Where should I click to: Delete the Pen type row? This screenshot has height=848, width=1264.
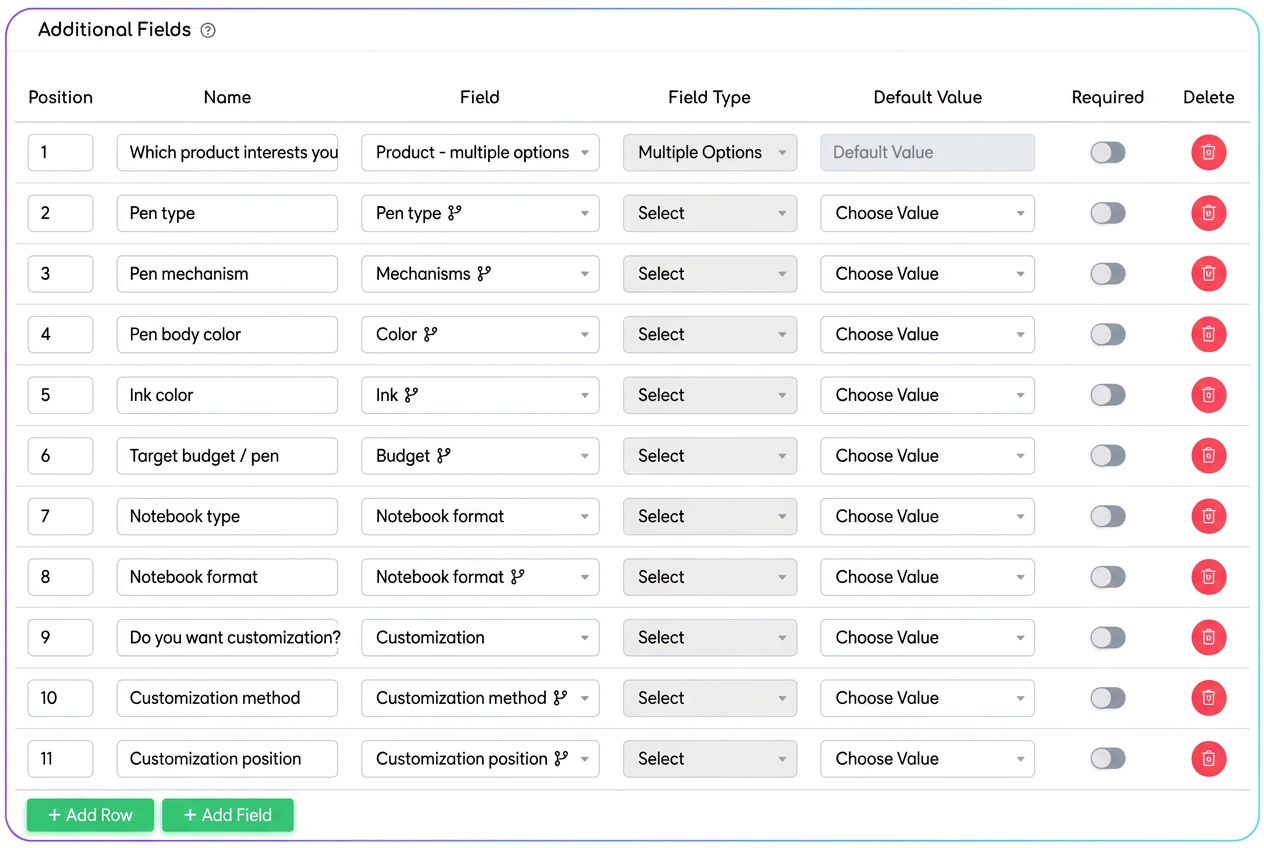(x=1208, y=213)
